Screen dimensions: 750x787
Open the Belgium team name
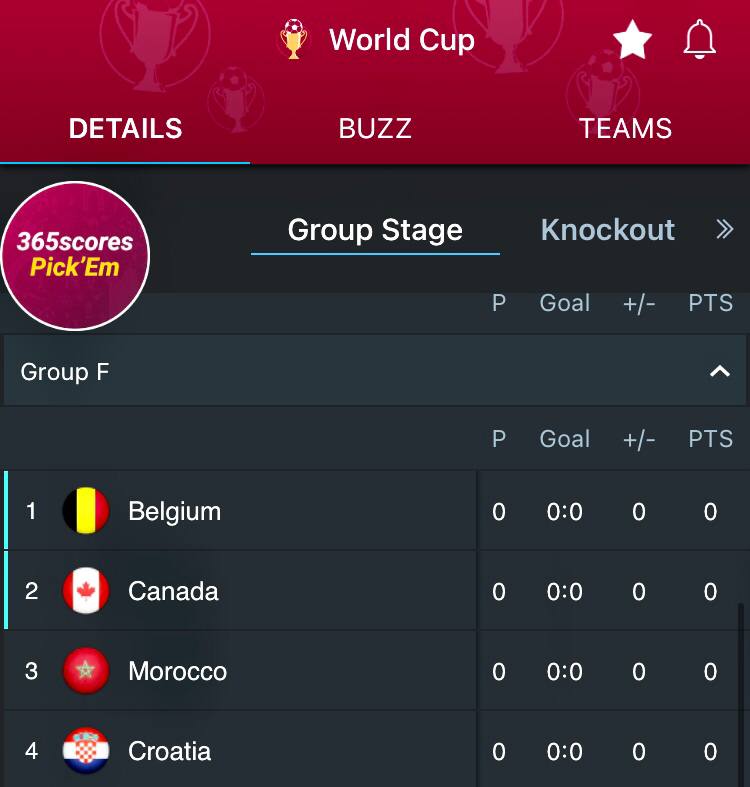click(174, 512)
